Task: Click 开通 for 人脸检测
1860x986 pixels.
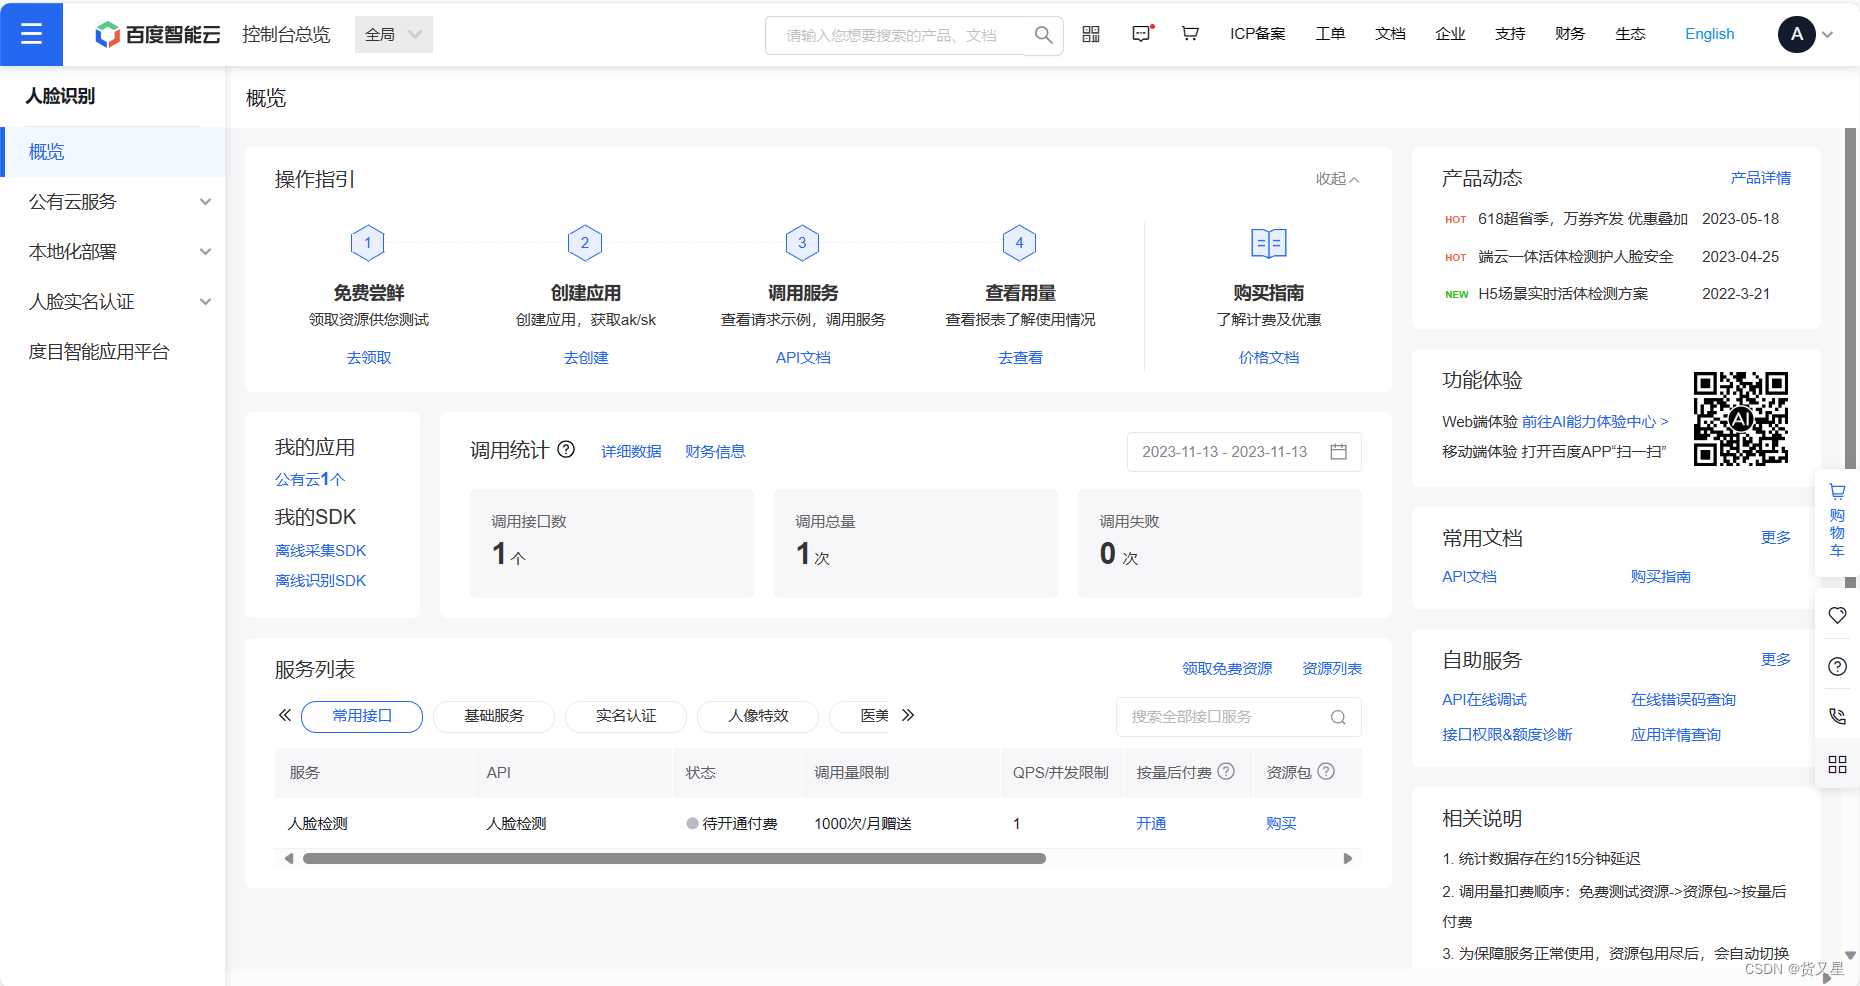Action: click(x=1151, y=824)
